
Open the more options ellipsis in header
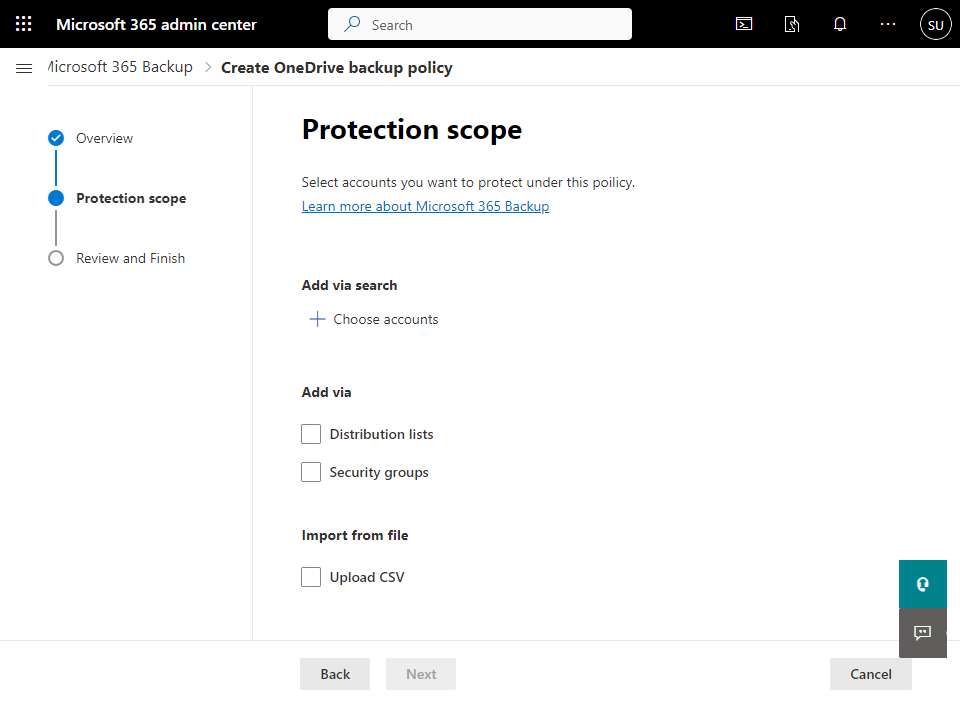point(888,24)
